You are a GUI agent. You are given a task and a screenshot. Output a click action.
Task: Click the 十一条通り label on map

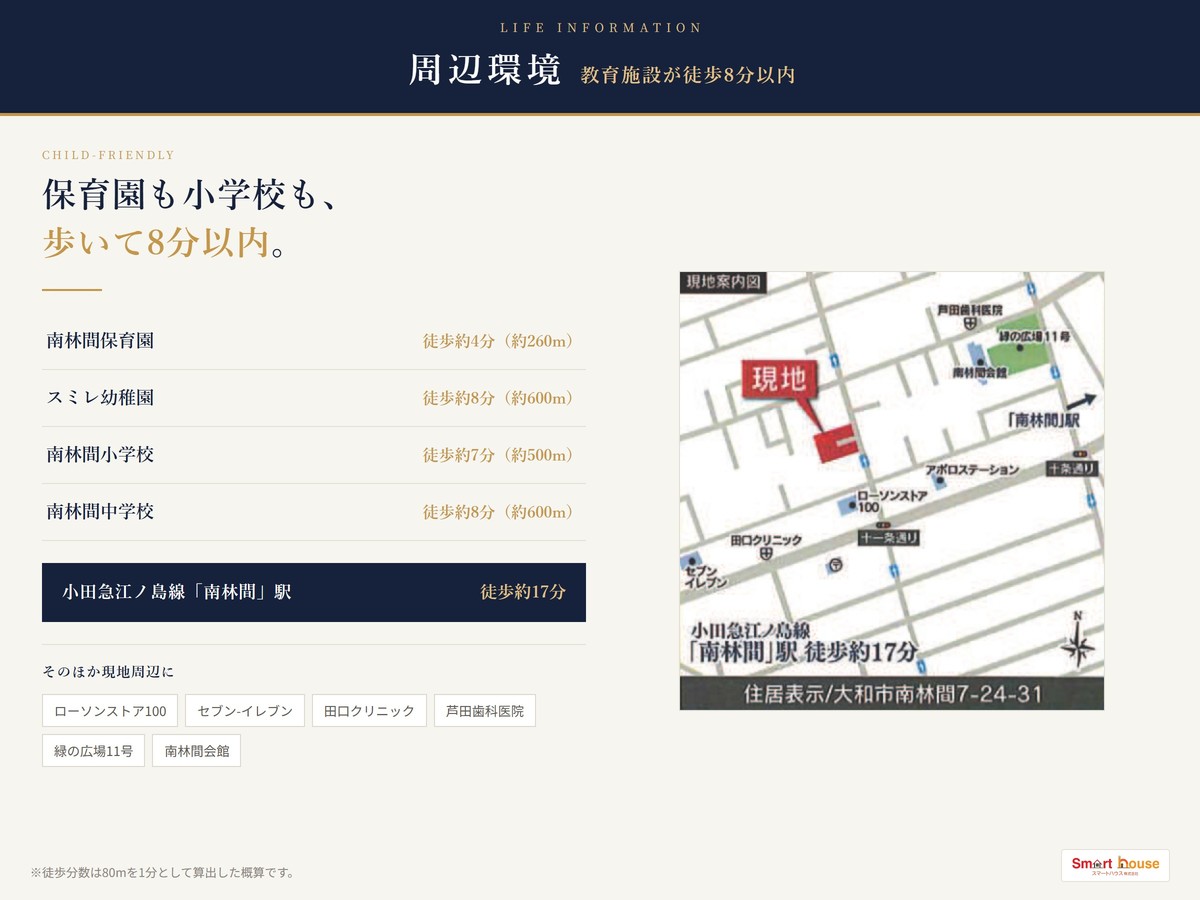tap(888, 538)
